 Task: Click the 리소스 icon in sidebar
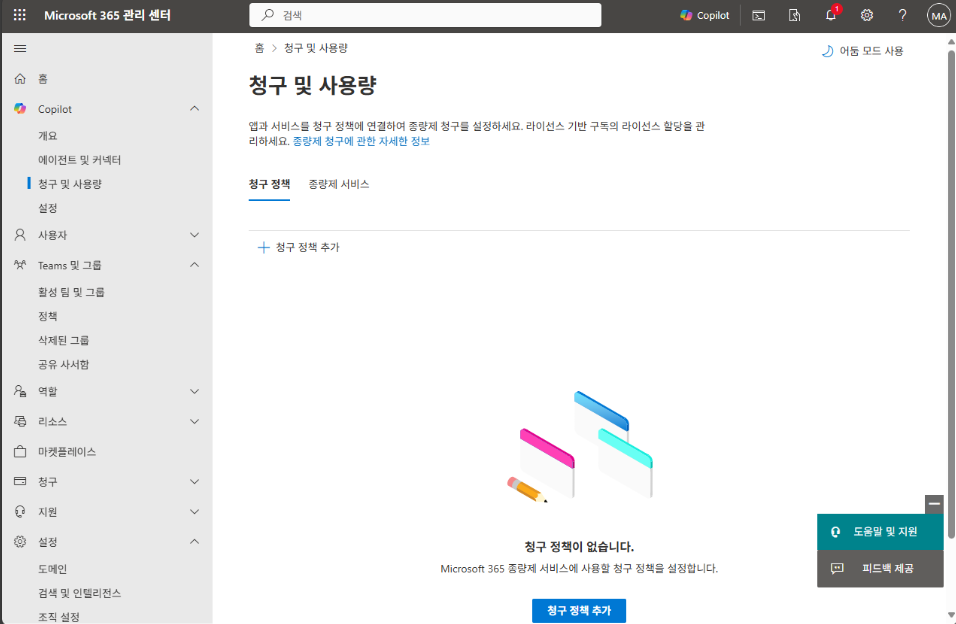pos(20,421)
